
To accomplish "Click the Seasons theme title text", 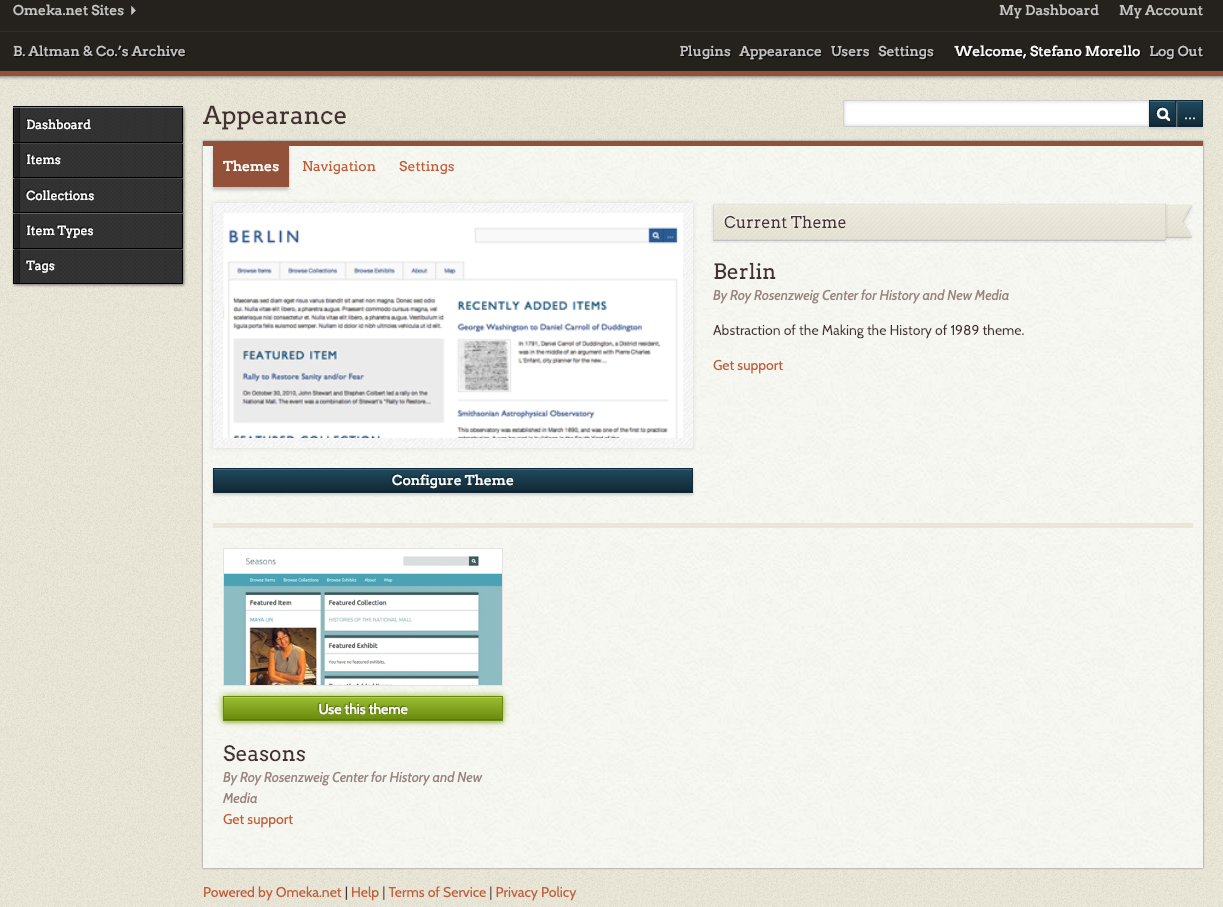I will click(264, 753).
